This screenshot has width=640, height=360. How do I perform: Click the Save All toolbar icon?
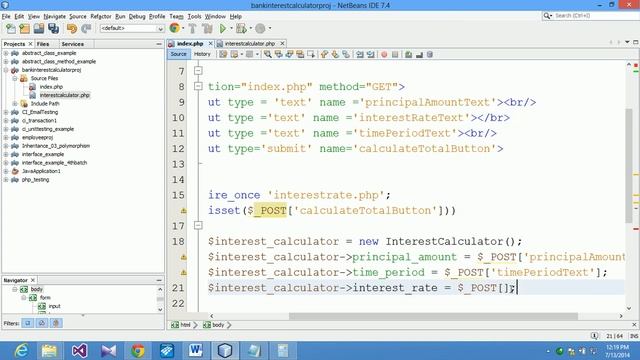[x=53, y=28]
